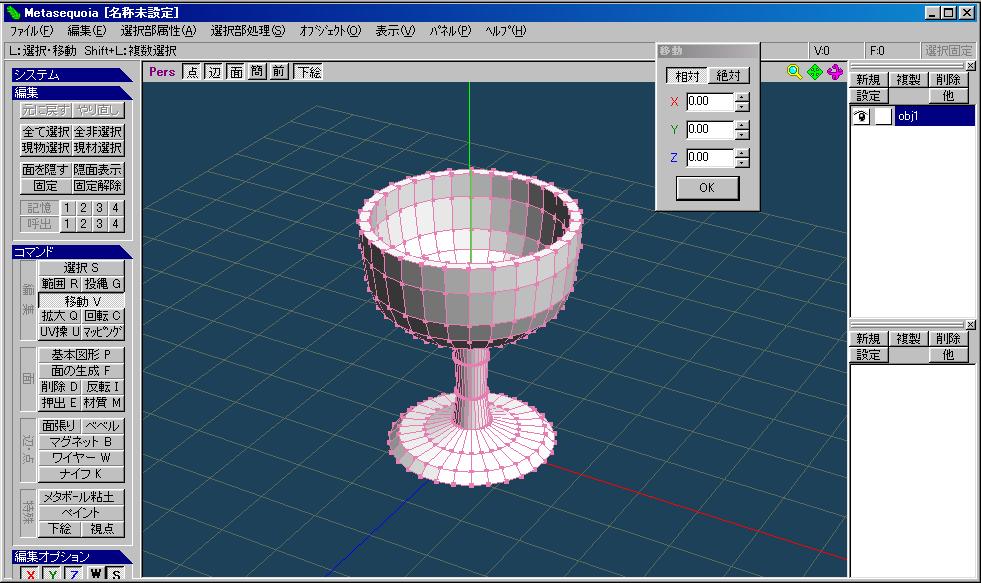Viewport: 981px width, 583px height.
Task: Close the material panel with X
Action: (970, 325)
